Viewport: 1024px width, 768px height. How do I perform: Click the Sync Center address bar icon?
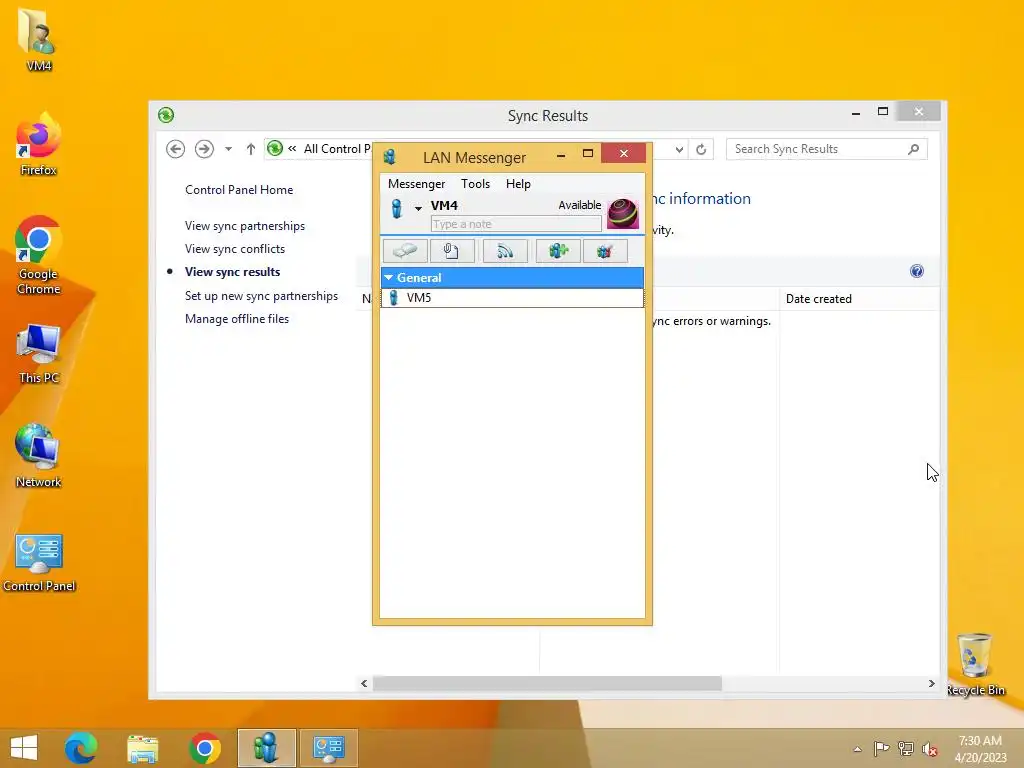point(275,148)
